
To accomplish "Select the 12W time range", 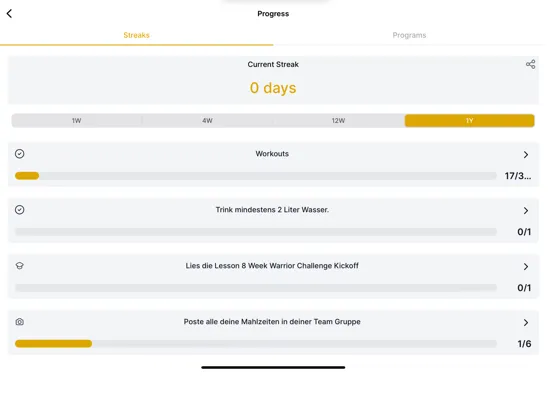I will pos(338,121).
